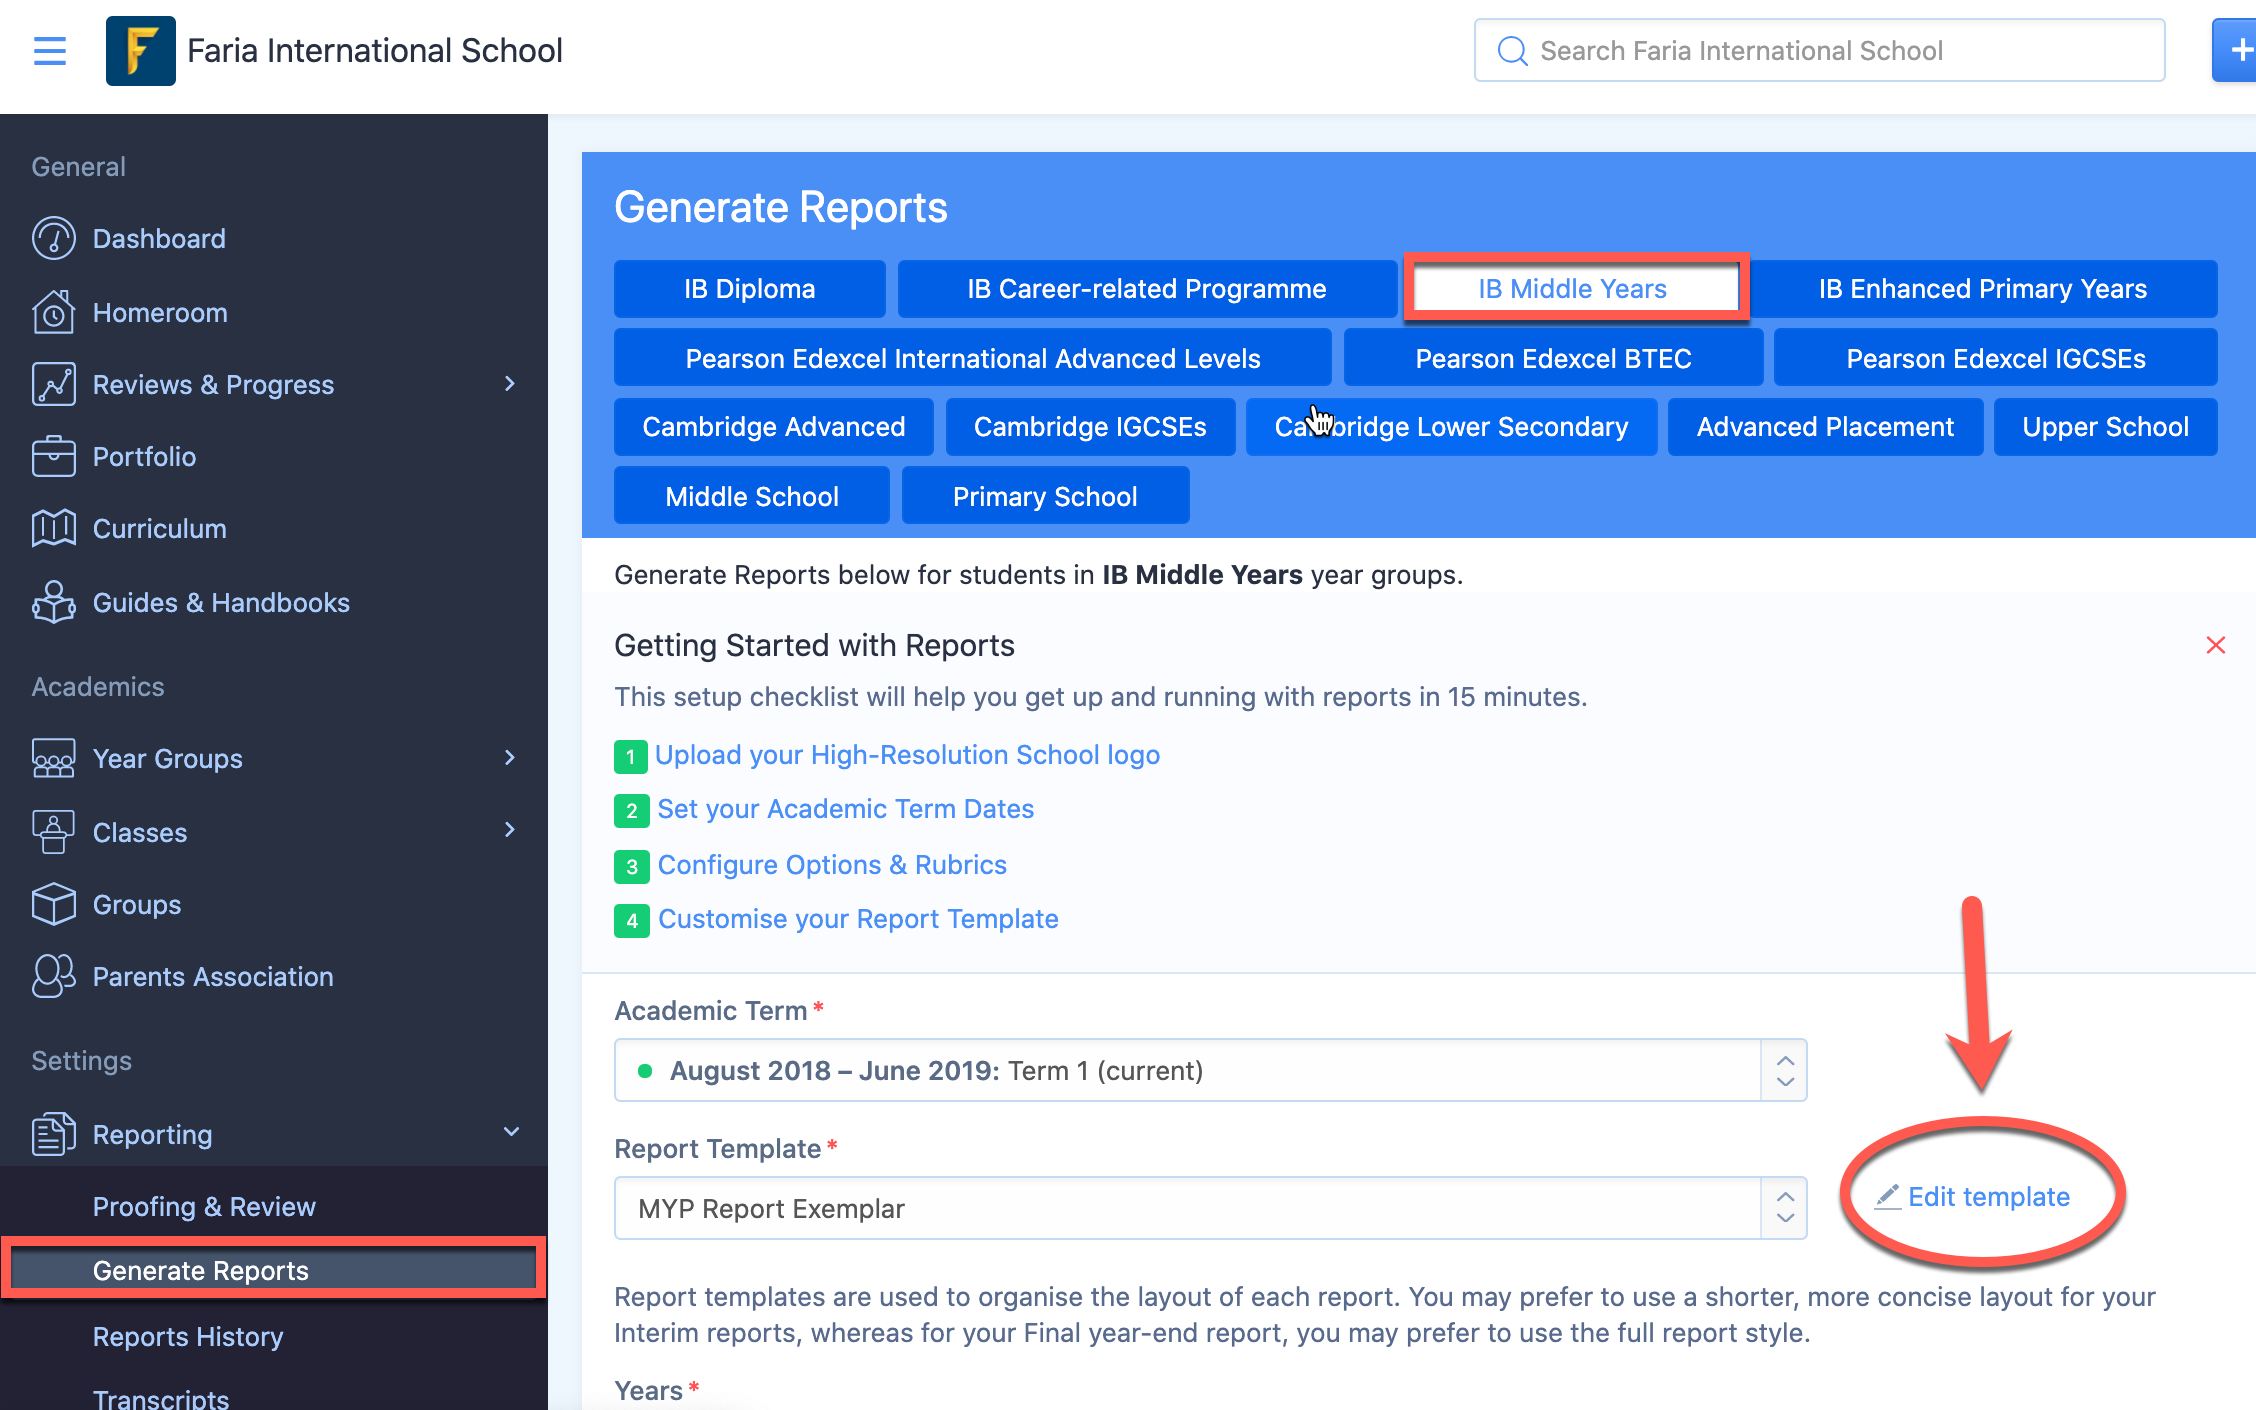2256x1410 pixels.
Task: Select the Cambridge Lower Secondary tab
Action: click(1451, 427)
